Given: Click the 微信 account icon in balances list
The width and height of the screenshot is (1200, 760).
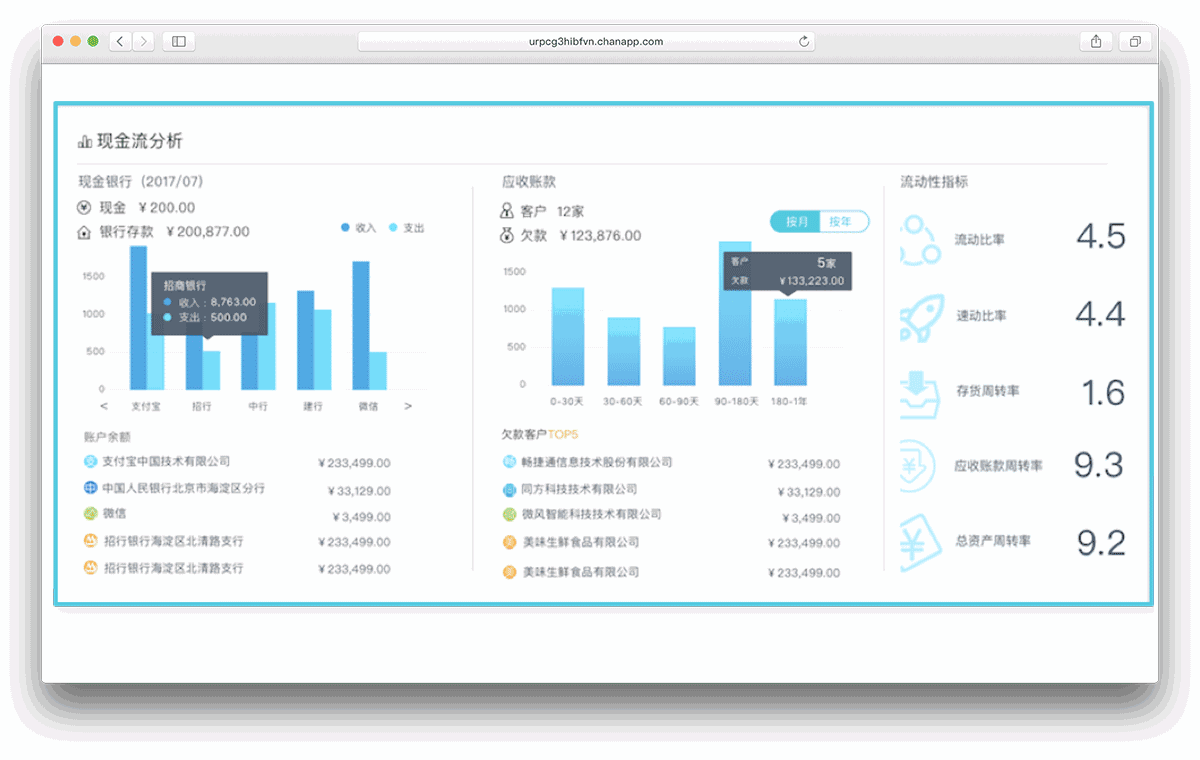Looking at the screenshot, I should tap(90, 514).
